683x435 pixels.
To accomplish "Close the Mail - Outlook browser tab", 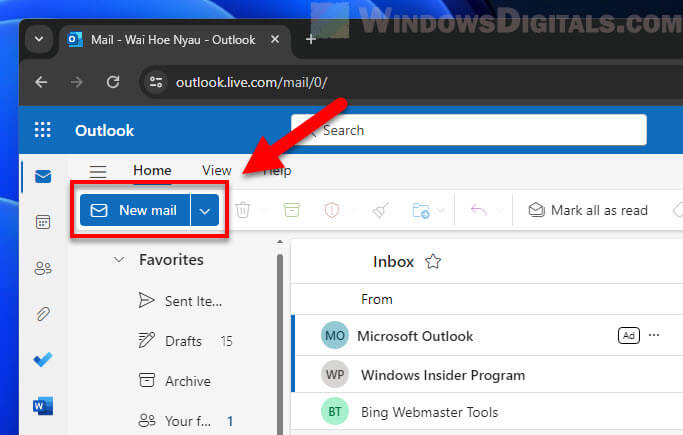I will tap(275, 40).
